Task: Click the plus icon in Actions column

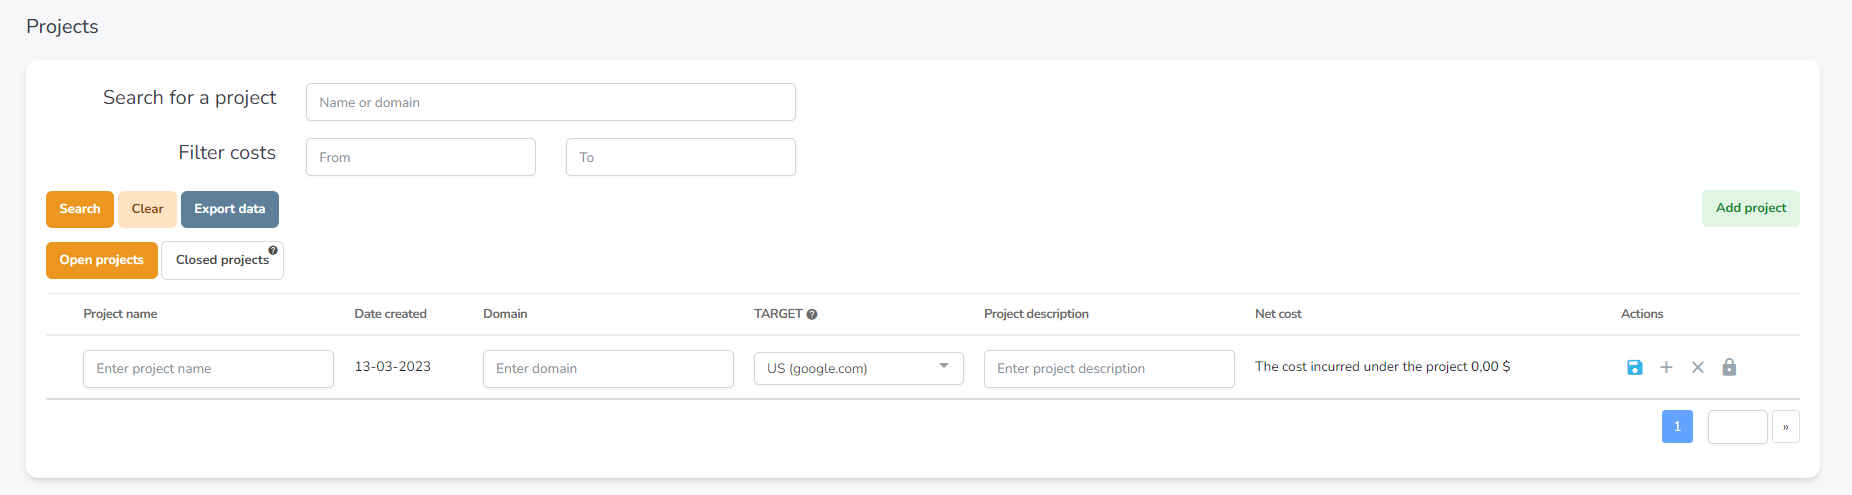Action: pos(1666,367)
